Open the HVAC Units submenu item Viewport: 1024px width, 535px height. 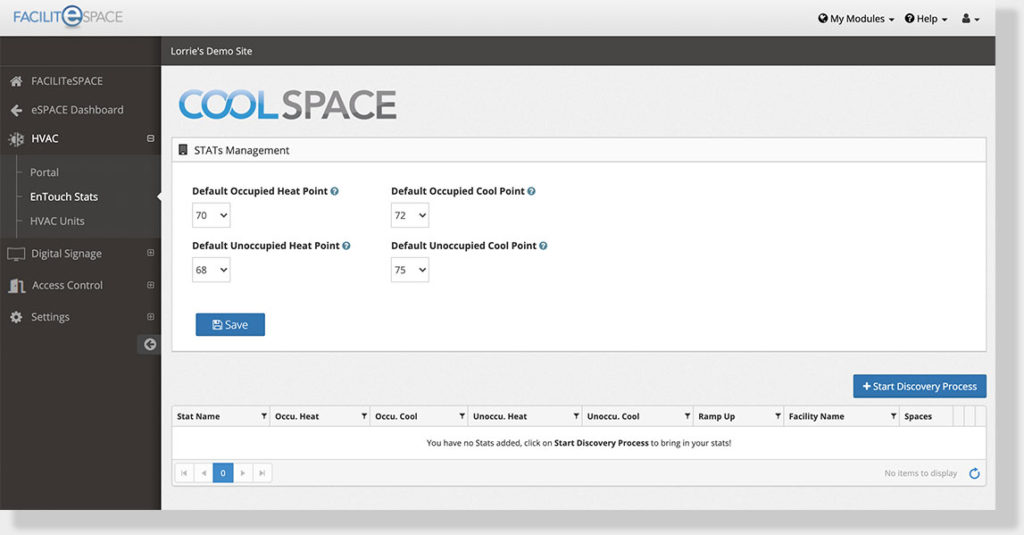coord(57,221)
